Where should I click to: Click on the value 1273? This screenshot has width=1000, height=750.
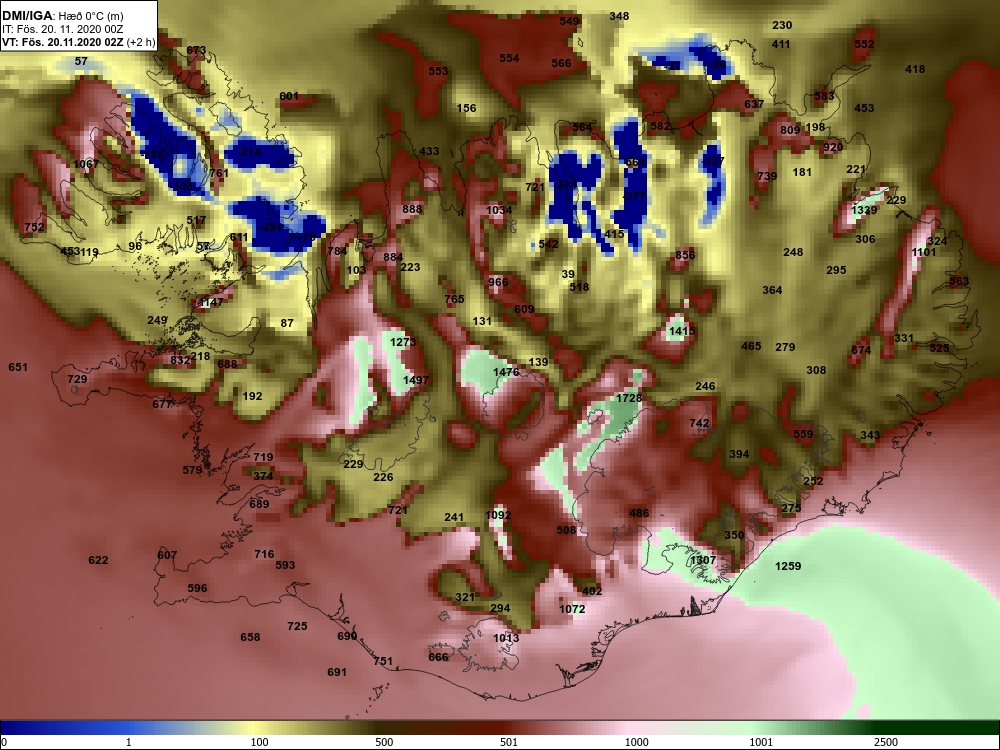[403, 342]
